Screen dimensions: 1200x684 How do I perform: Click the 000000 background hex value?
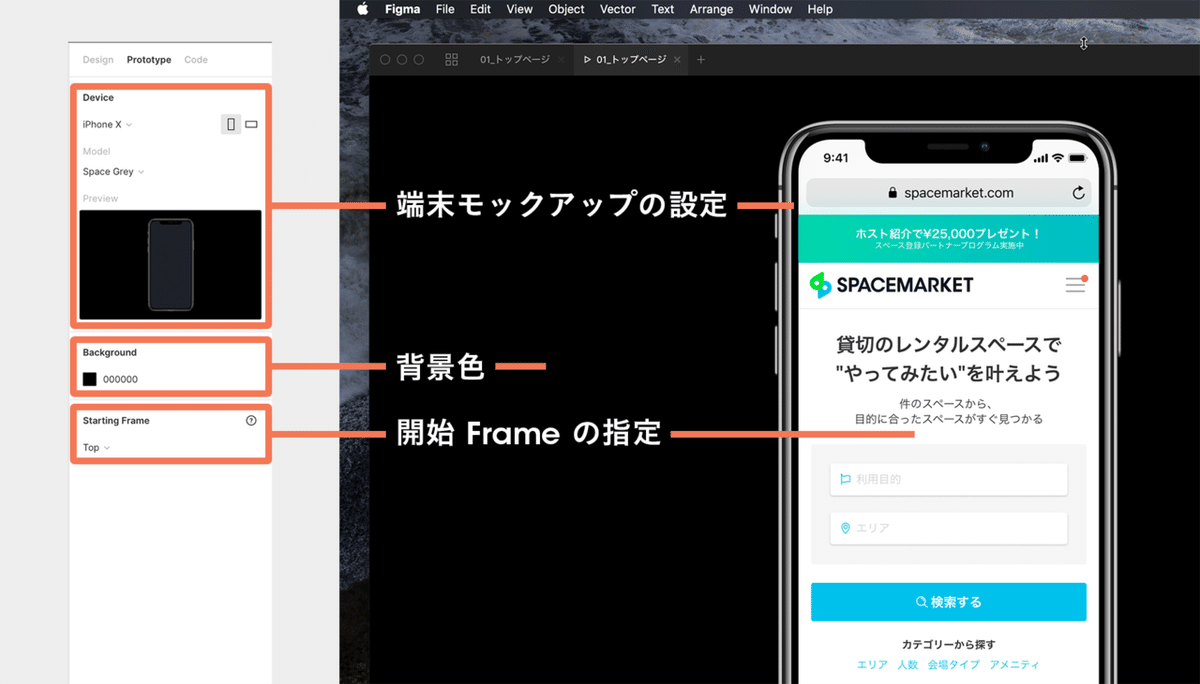tap(120, 380)
